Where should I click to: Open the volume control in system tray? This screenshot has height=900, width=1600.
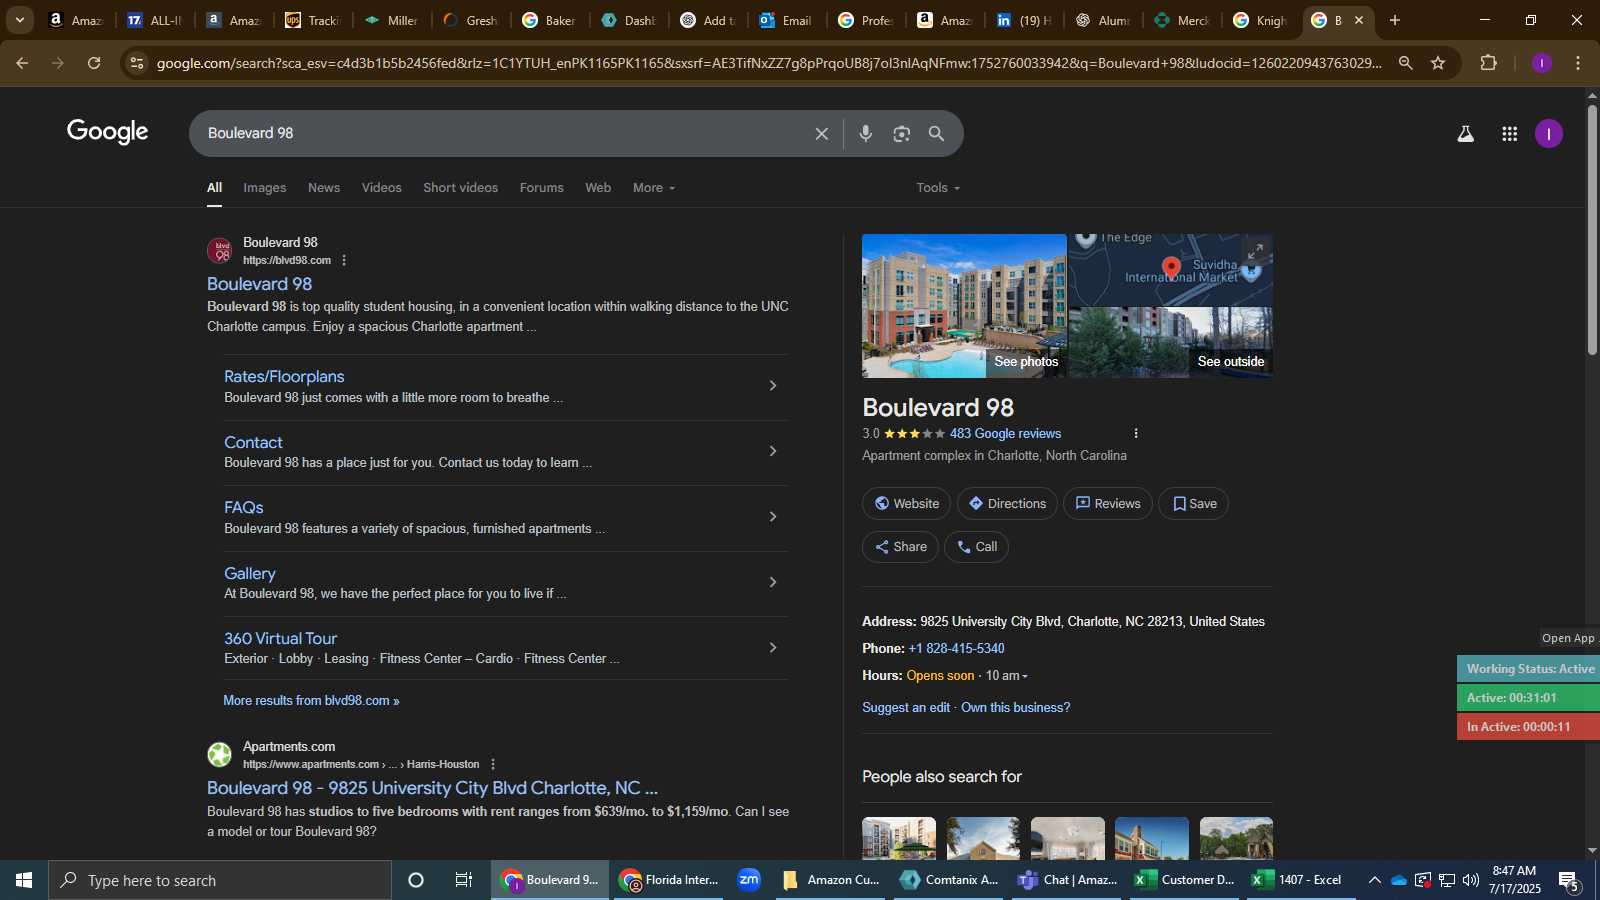(1470, 880)
